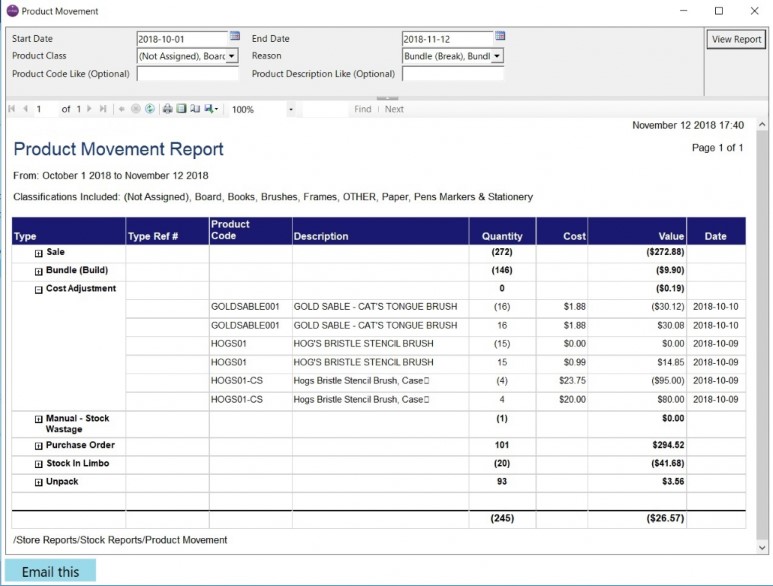Click the Product Code Like input field
The image size is (773, 586).
pos(187,74)
